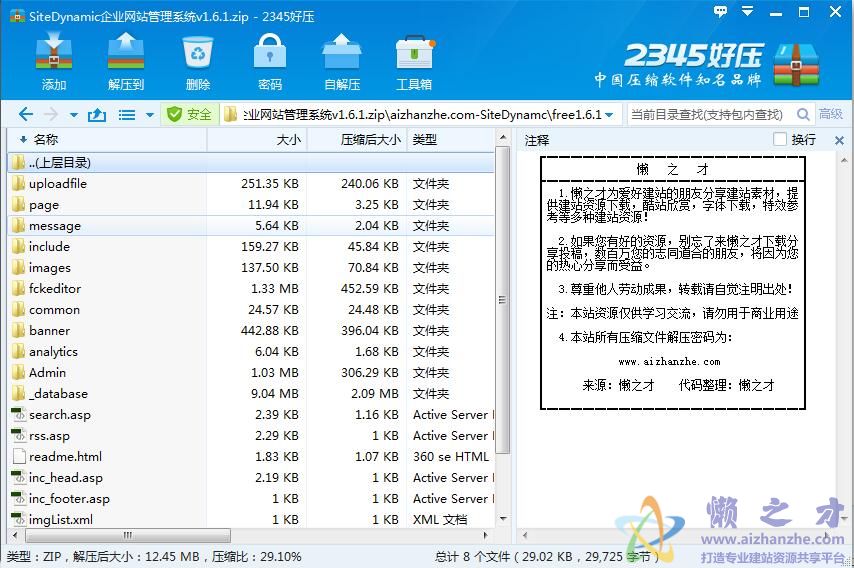Close the 注释 comment panel
Screen dimensions: 854x568
(x=839, y=141)
